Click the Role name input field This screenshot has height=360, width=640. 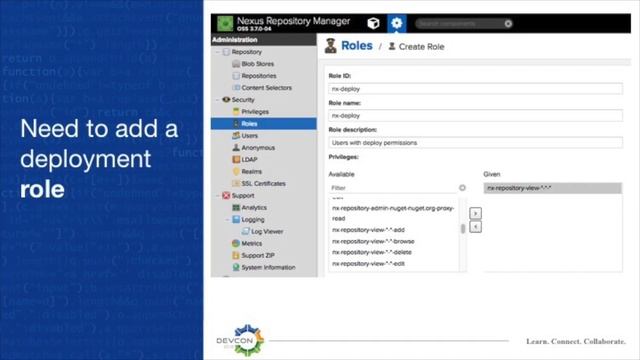476,116
